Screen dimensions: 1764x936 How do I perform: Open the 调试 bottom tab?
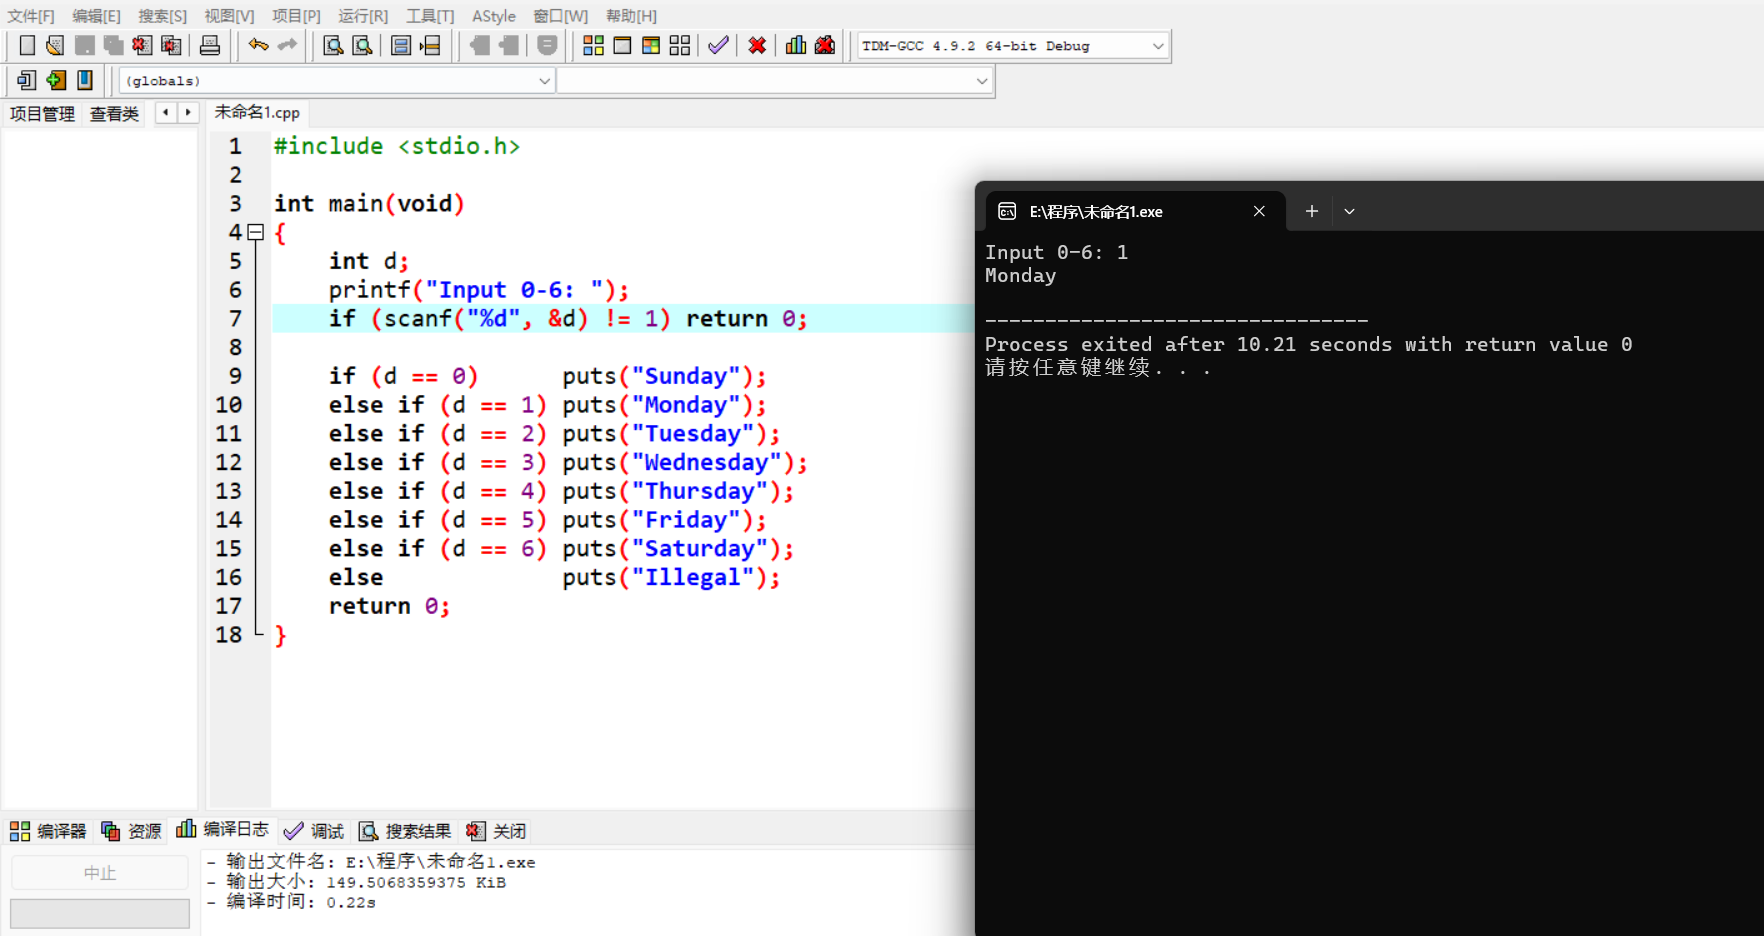pos(313,831)
